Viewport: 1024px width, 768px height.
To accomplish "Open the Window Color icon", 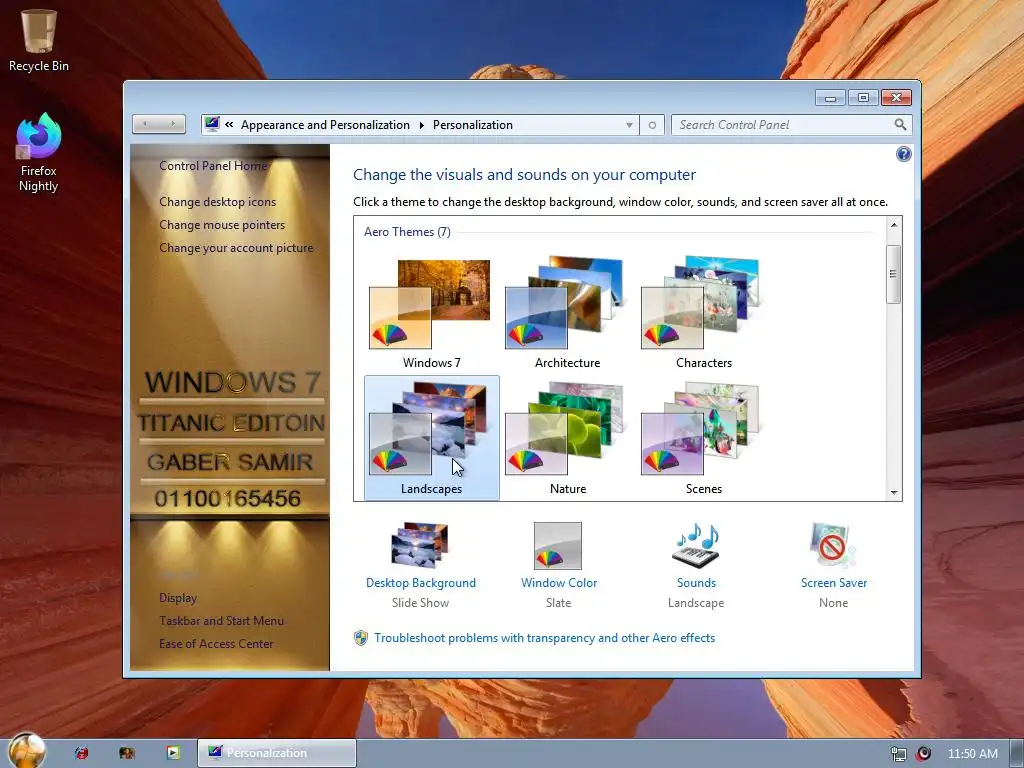I will click(x=558, y=546).
